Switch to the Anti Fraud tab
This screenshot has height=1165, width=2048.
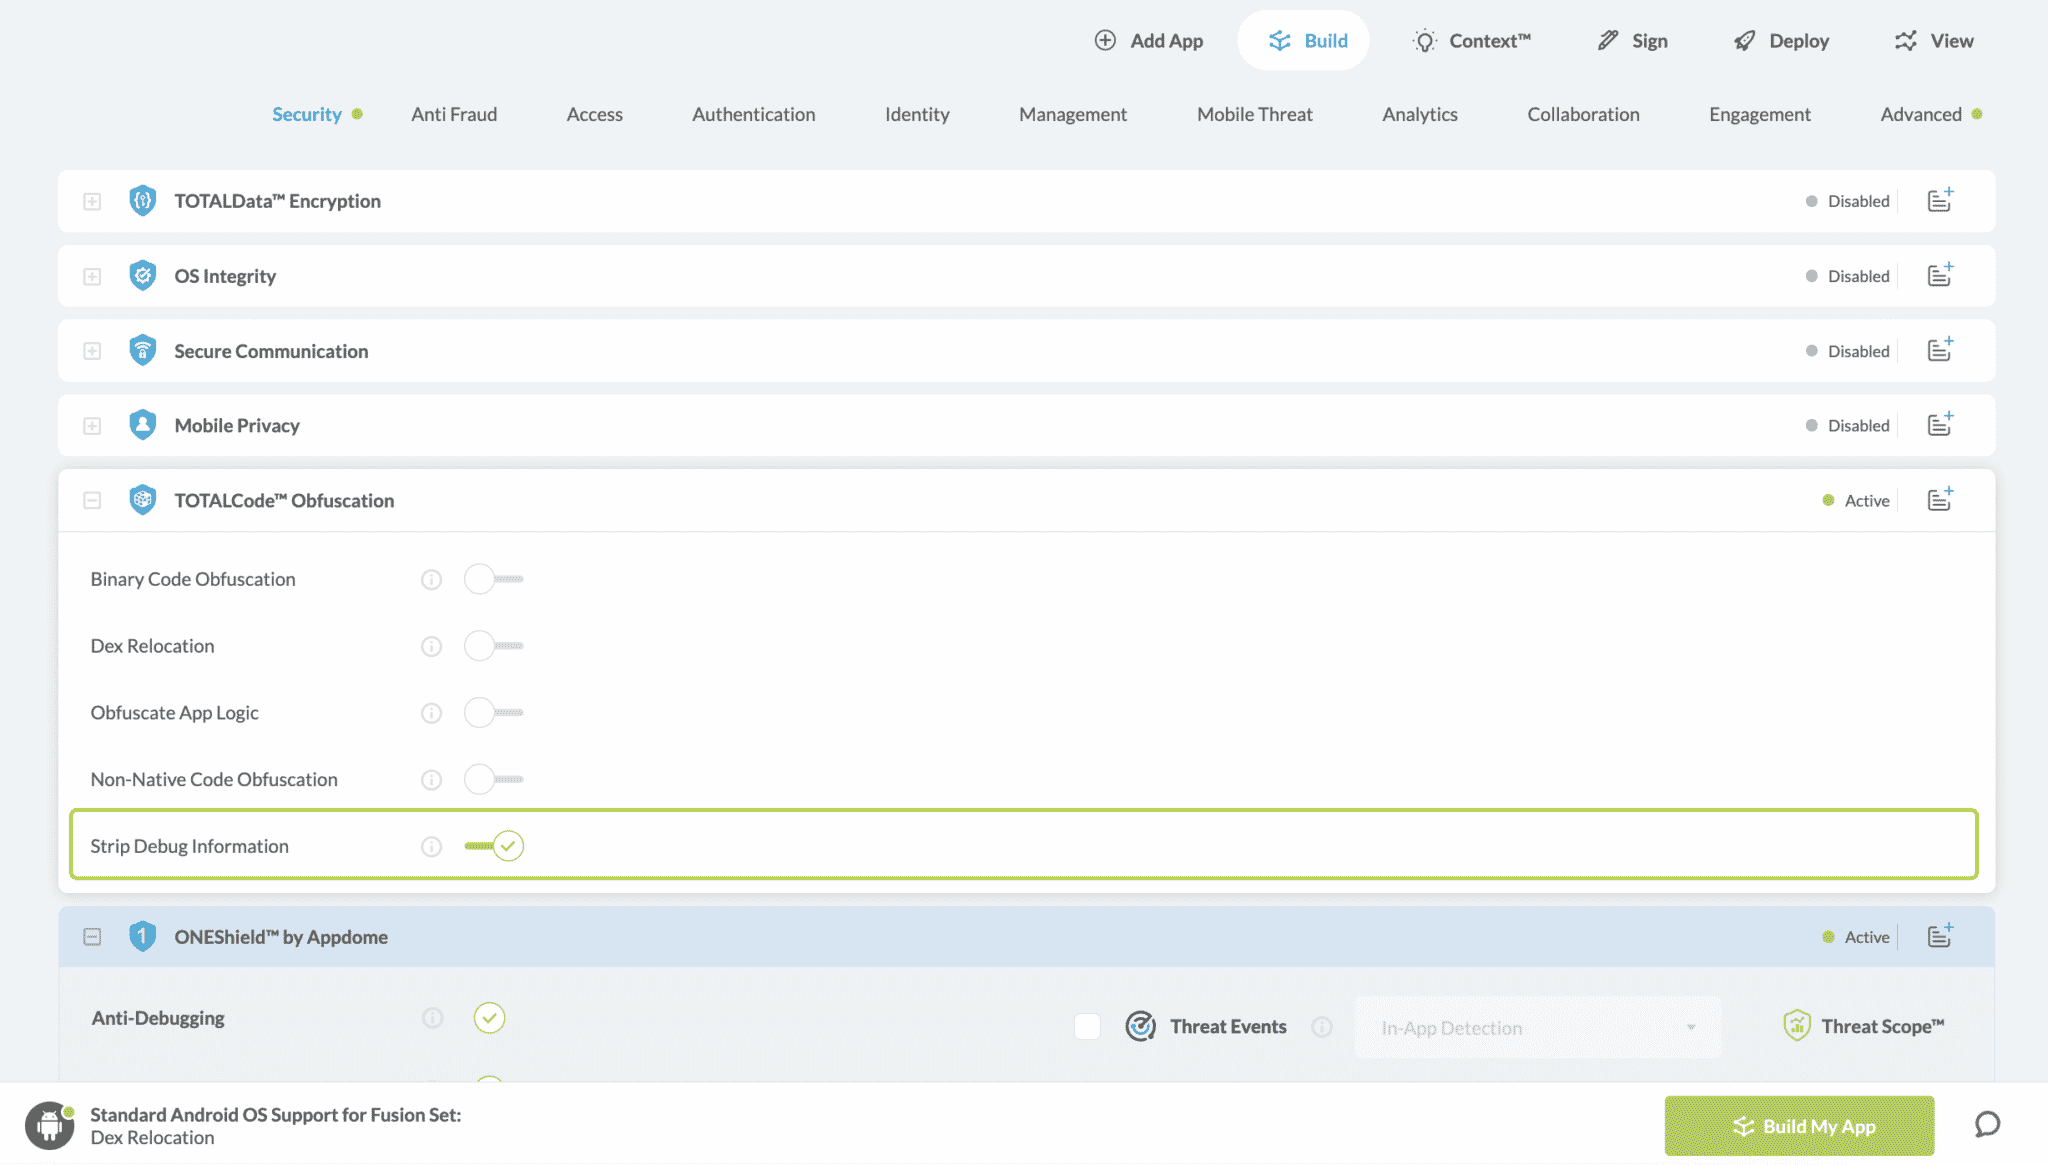(x=454, y=114)
